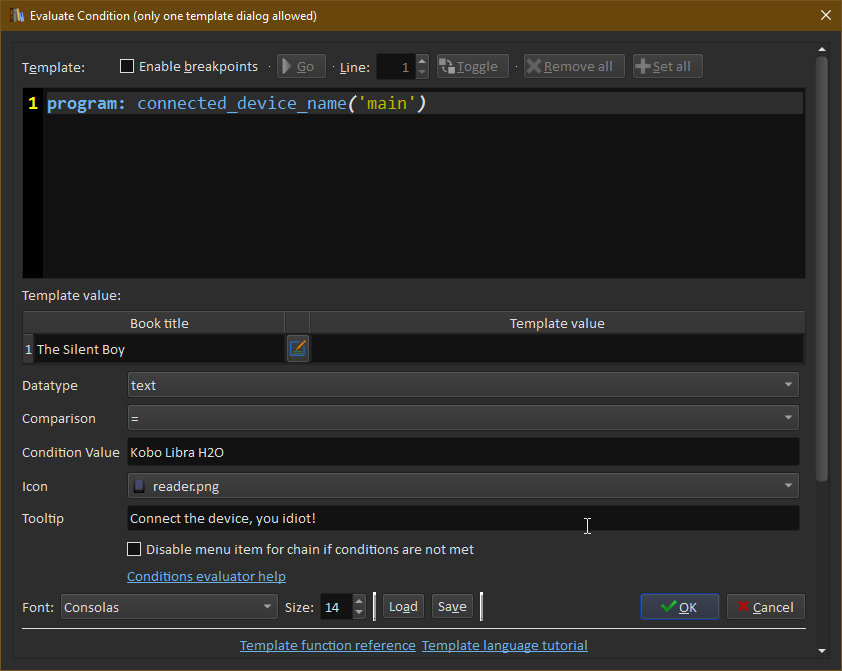Close the Evaluate Condition dialog

826,15
